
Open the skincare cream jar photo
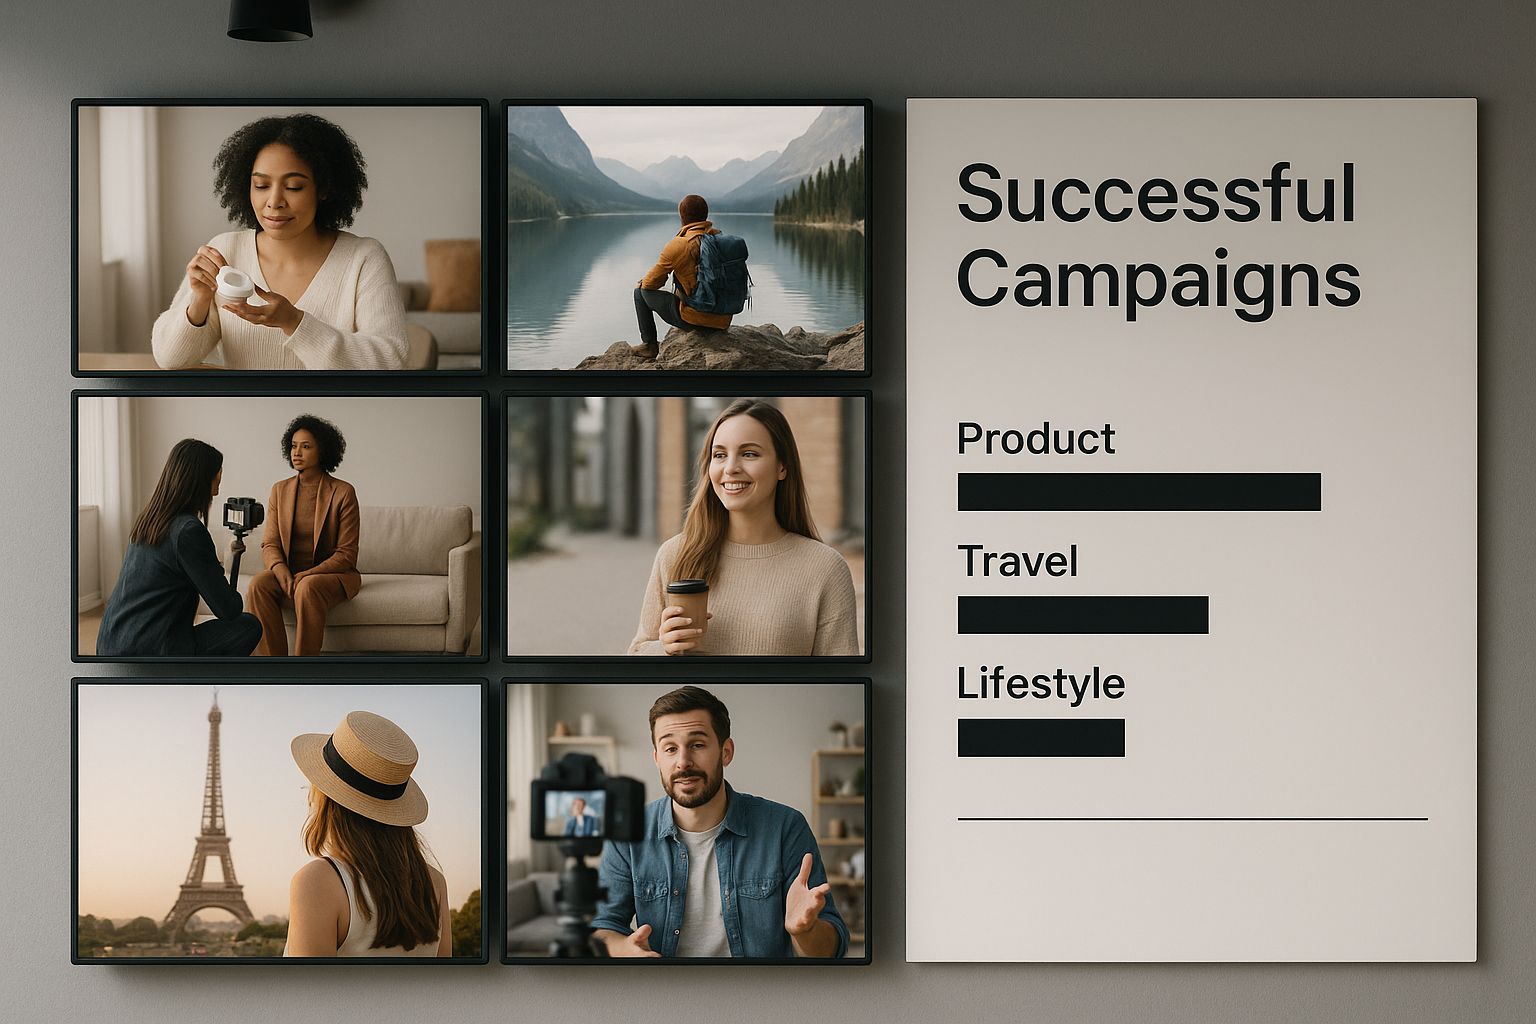coord(279,238)
